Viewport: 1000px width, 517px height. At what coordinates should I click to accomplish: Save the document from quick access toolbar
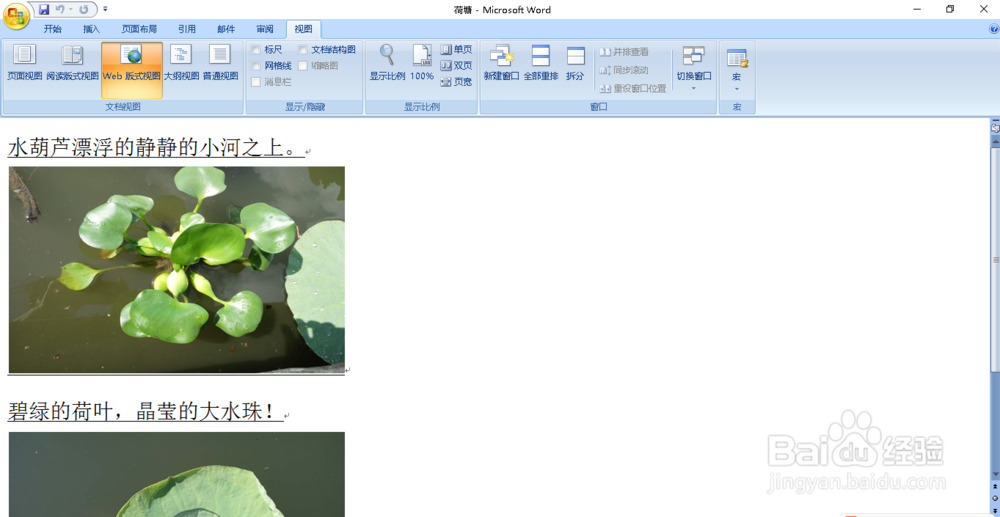click(44, 10)
